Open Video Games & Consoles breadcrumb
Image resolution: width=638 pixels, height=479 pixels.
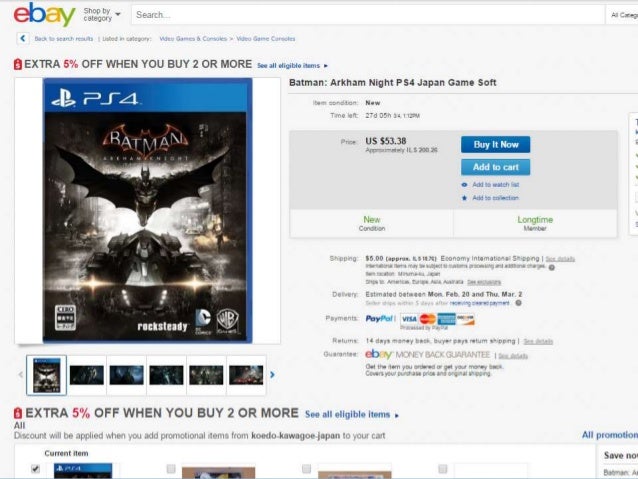pyautogui.click(x=193, y=39)
